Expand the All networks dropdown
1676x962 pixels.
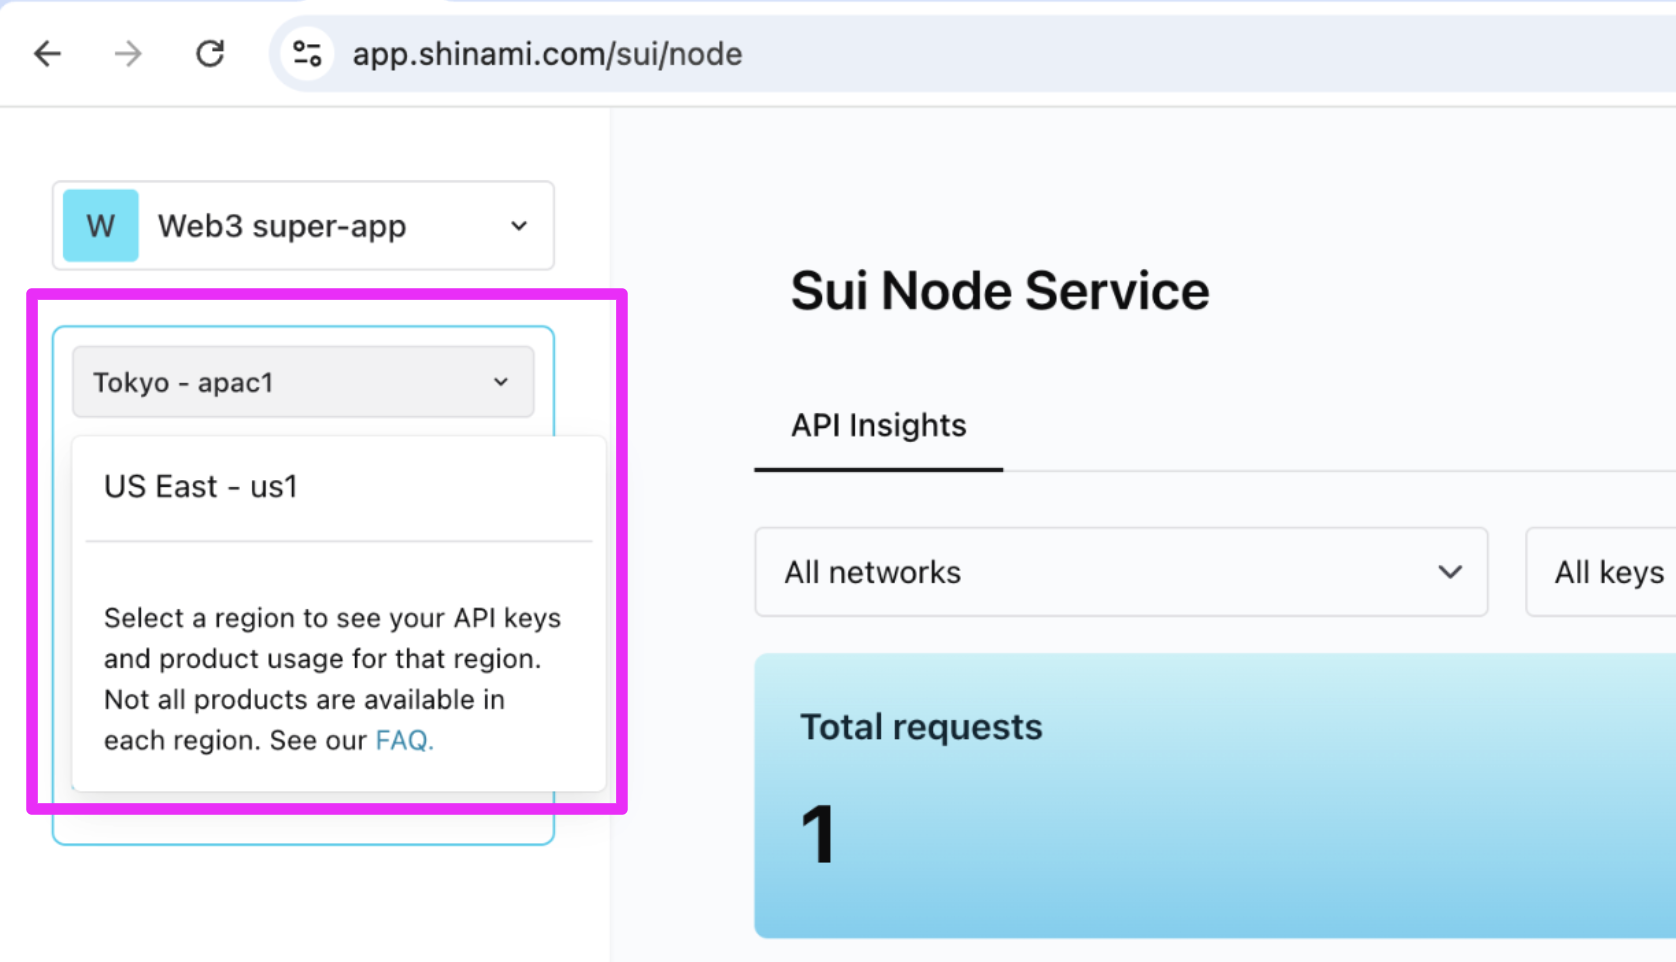click(1121, 572)
